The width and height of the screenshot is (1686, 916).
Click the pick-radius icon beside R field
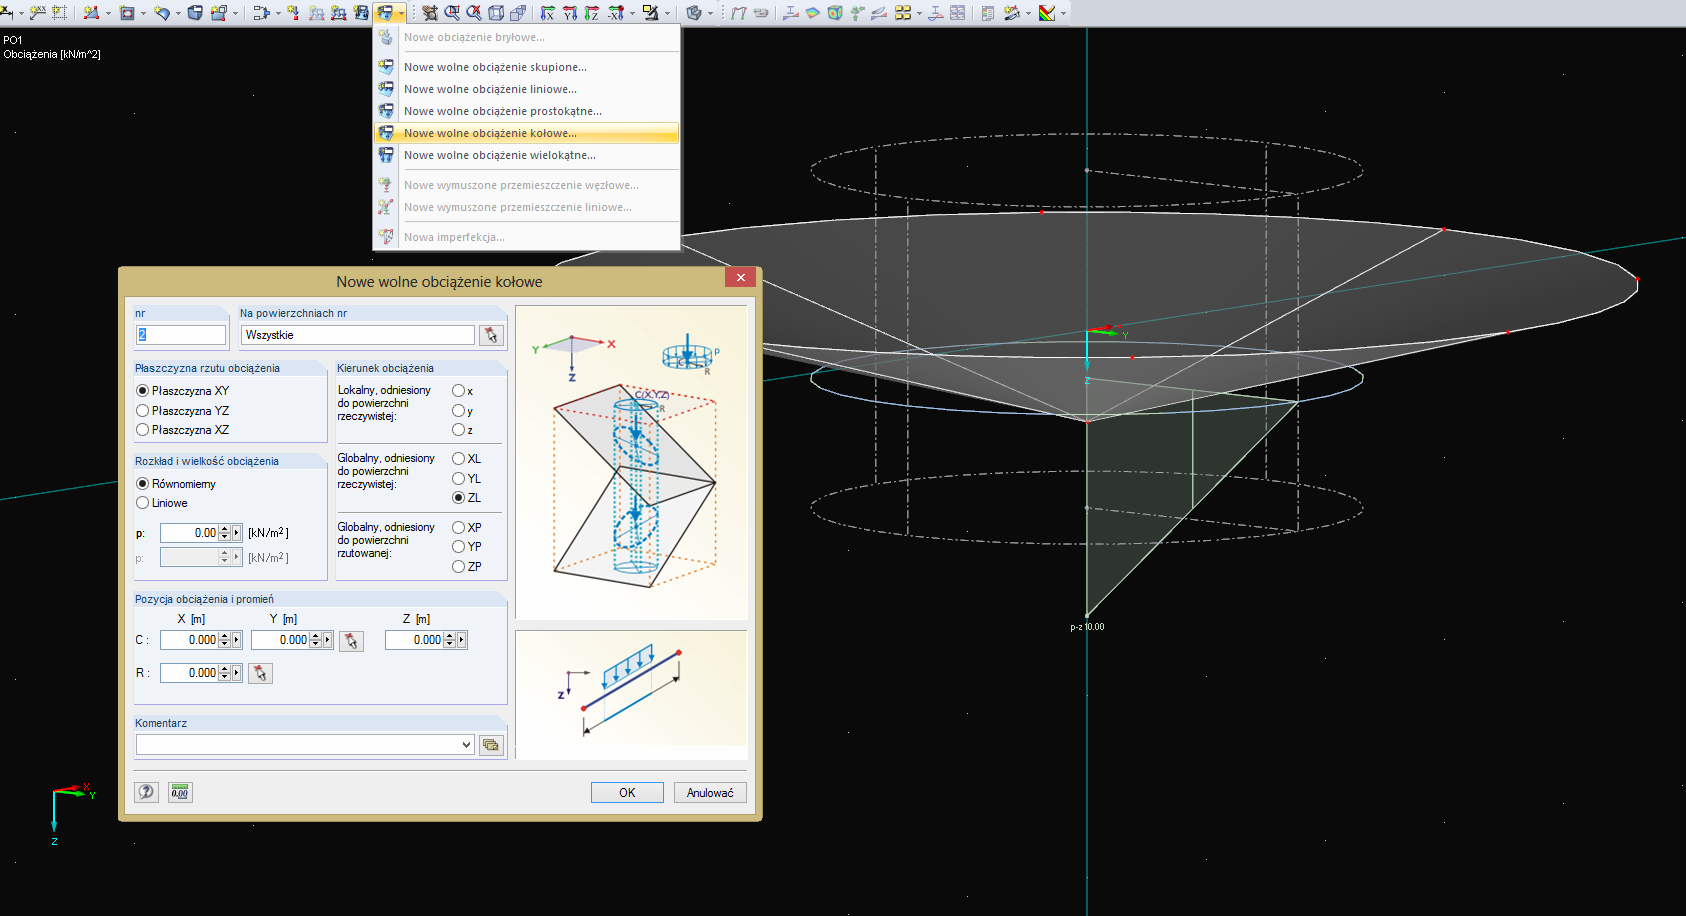coord(260,674)
